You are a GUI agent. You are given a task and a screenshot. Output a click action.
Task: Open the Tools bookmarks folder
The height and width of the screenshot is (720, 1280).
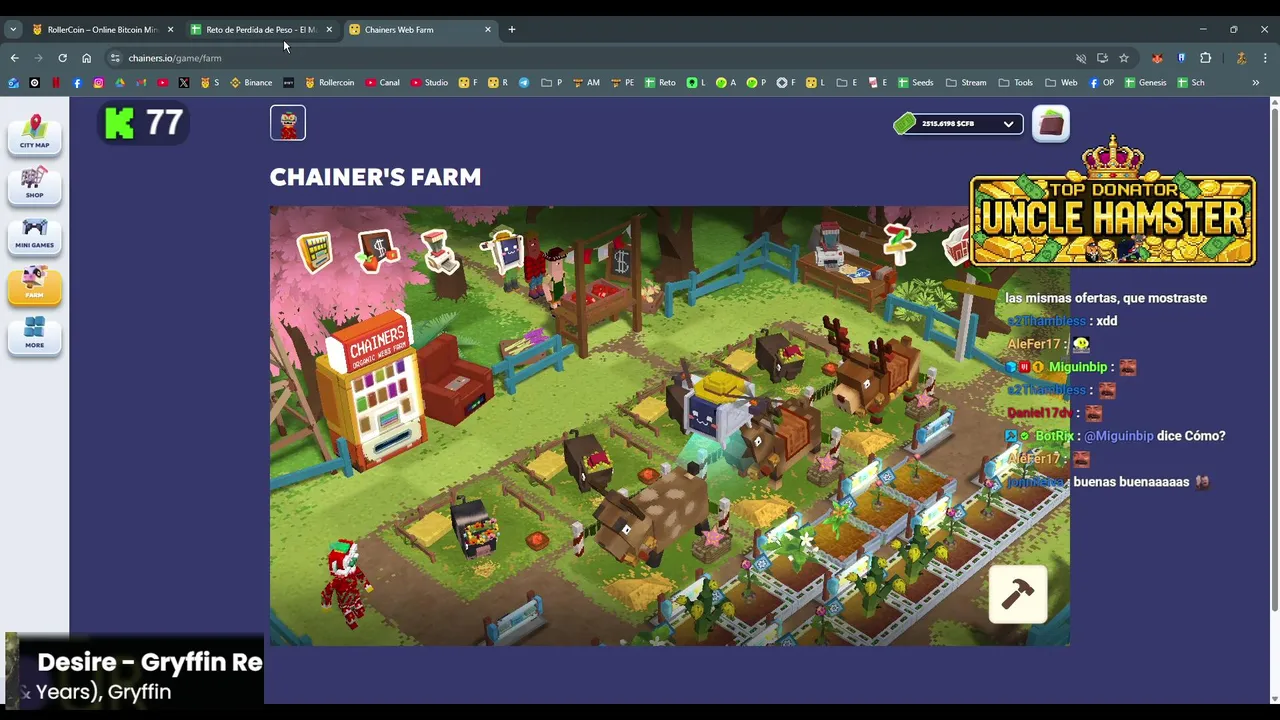pyautogui.click(x=1015, y=83)
